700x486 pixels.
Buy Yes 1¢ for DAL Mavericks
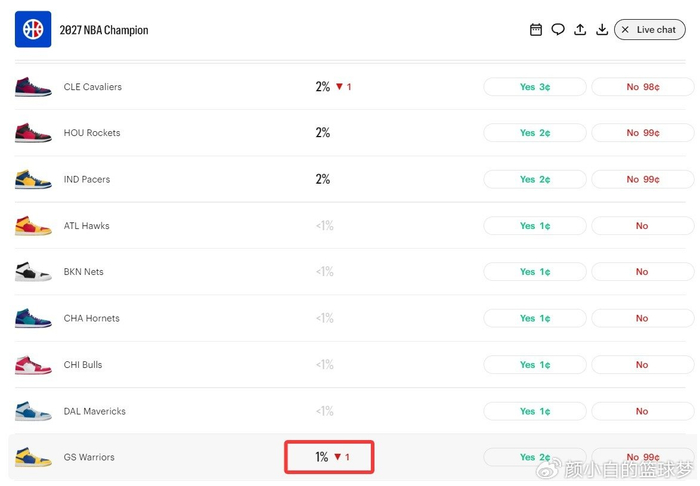tap(535, 411)
